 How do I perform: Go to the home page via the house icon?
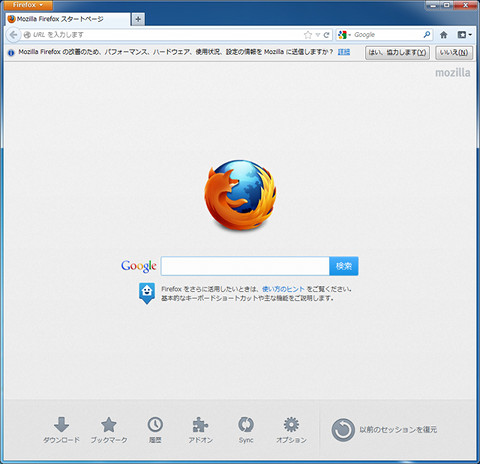pos(443,35)
